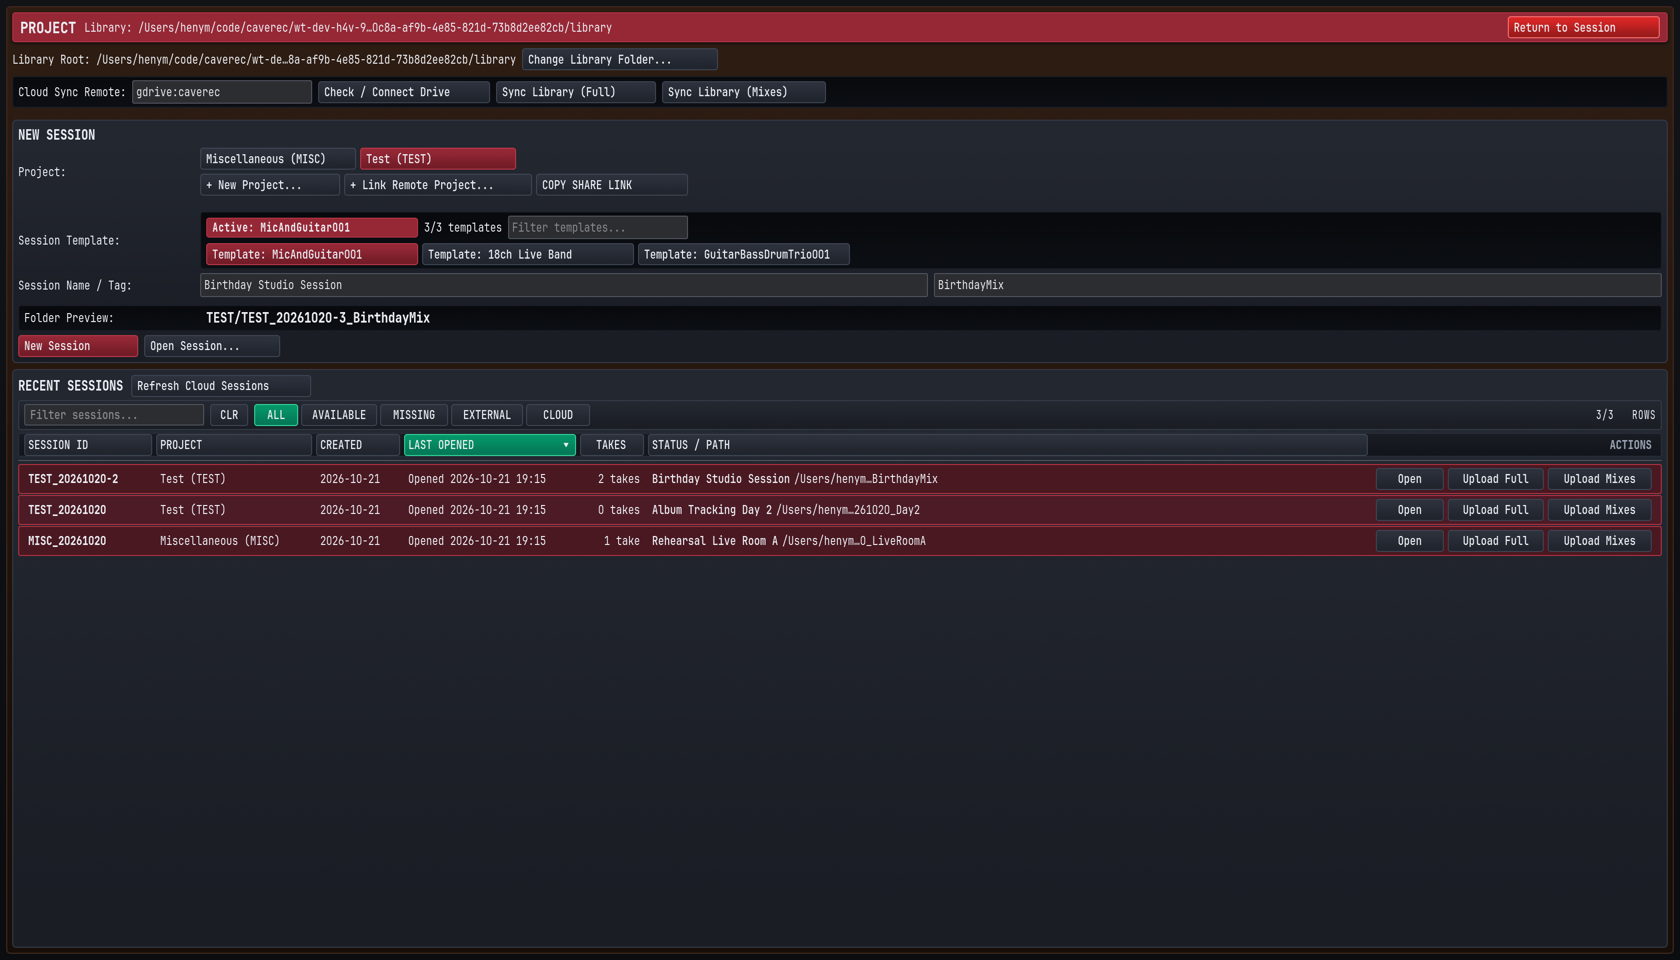
Task: Run Sync Library (Full)
Action: pyautogui.click(x=575, y=92)
